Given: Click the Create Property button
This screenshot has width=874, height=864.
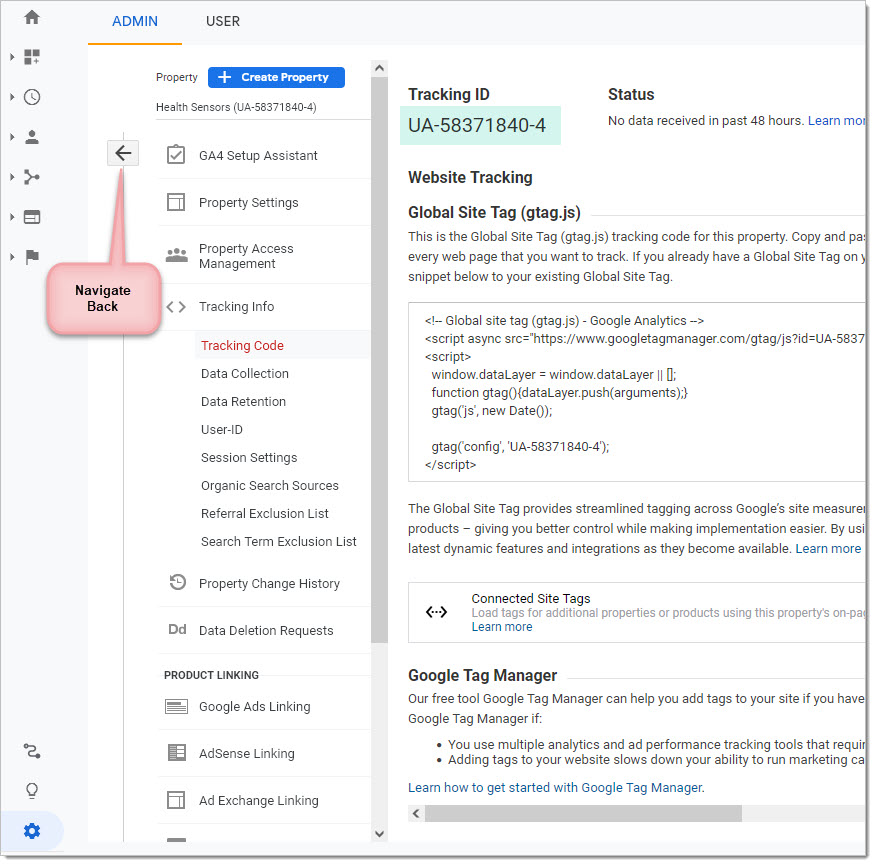Looking at the screenshot, I should [x=276, y=77].
